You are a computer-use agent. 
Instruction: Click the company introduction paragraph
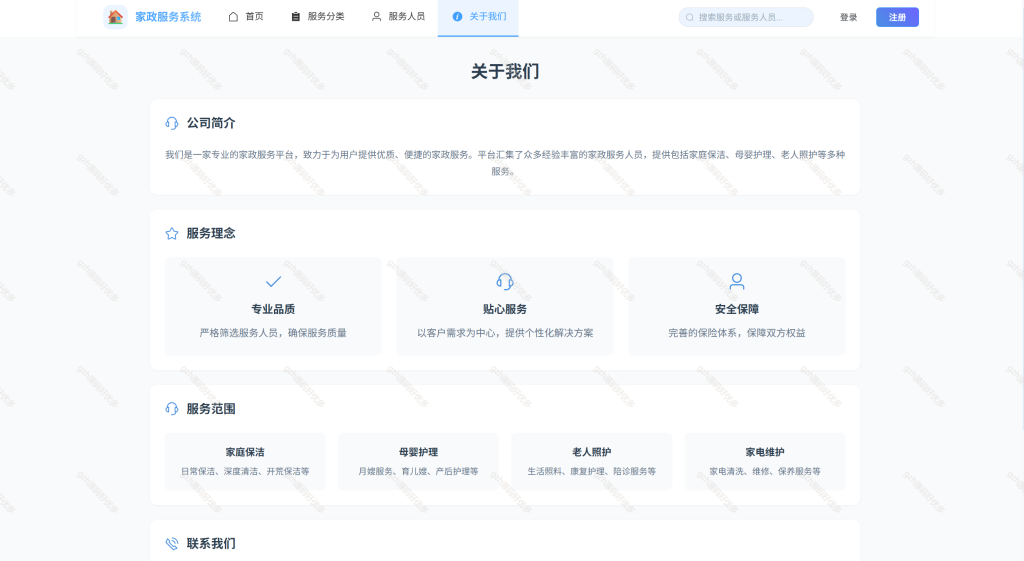505,163
